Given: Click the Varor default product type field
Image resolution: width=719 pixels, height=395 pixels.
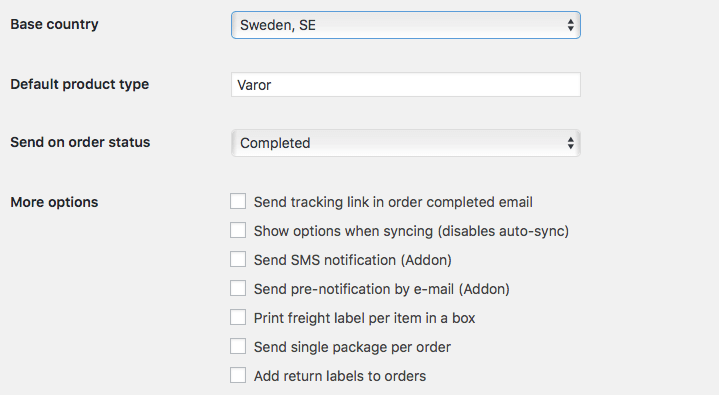Looking at the screenshot, I should pos(406,84).
